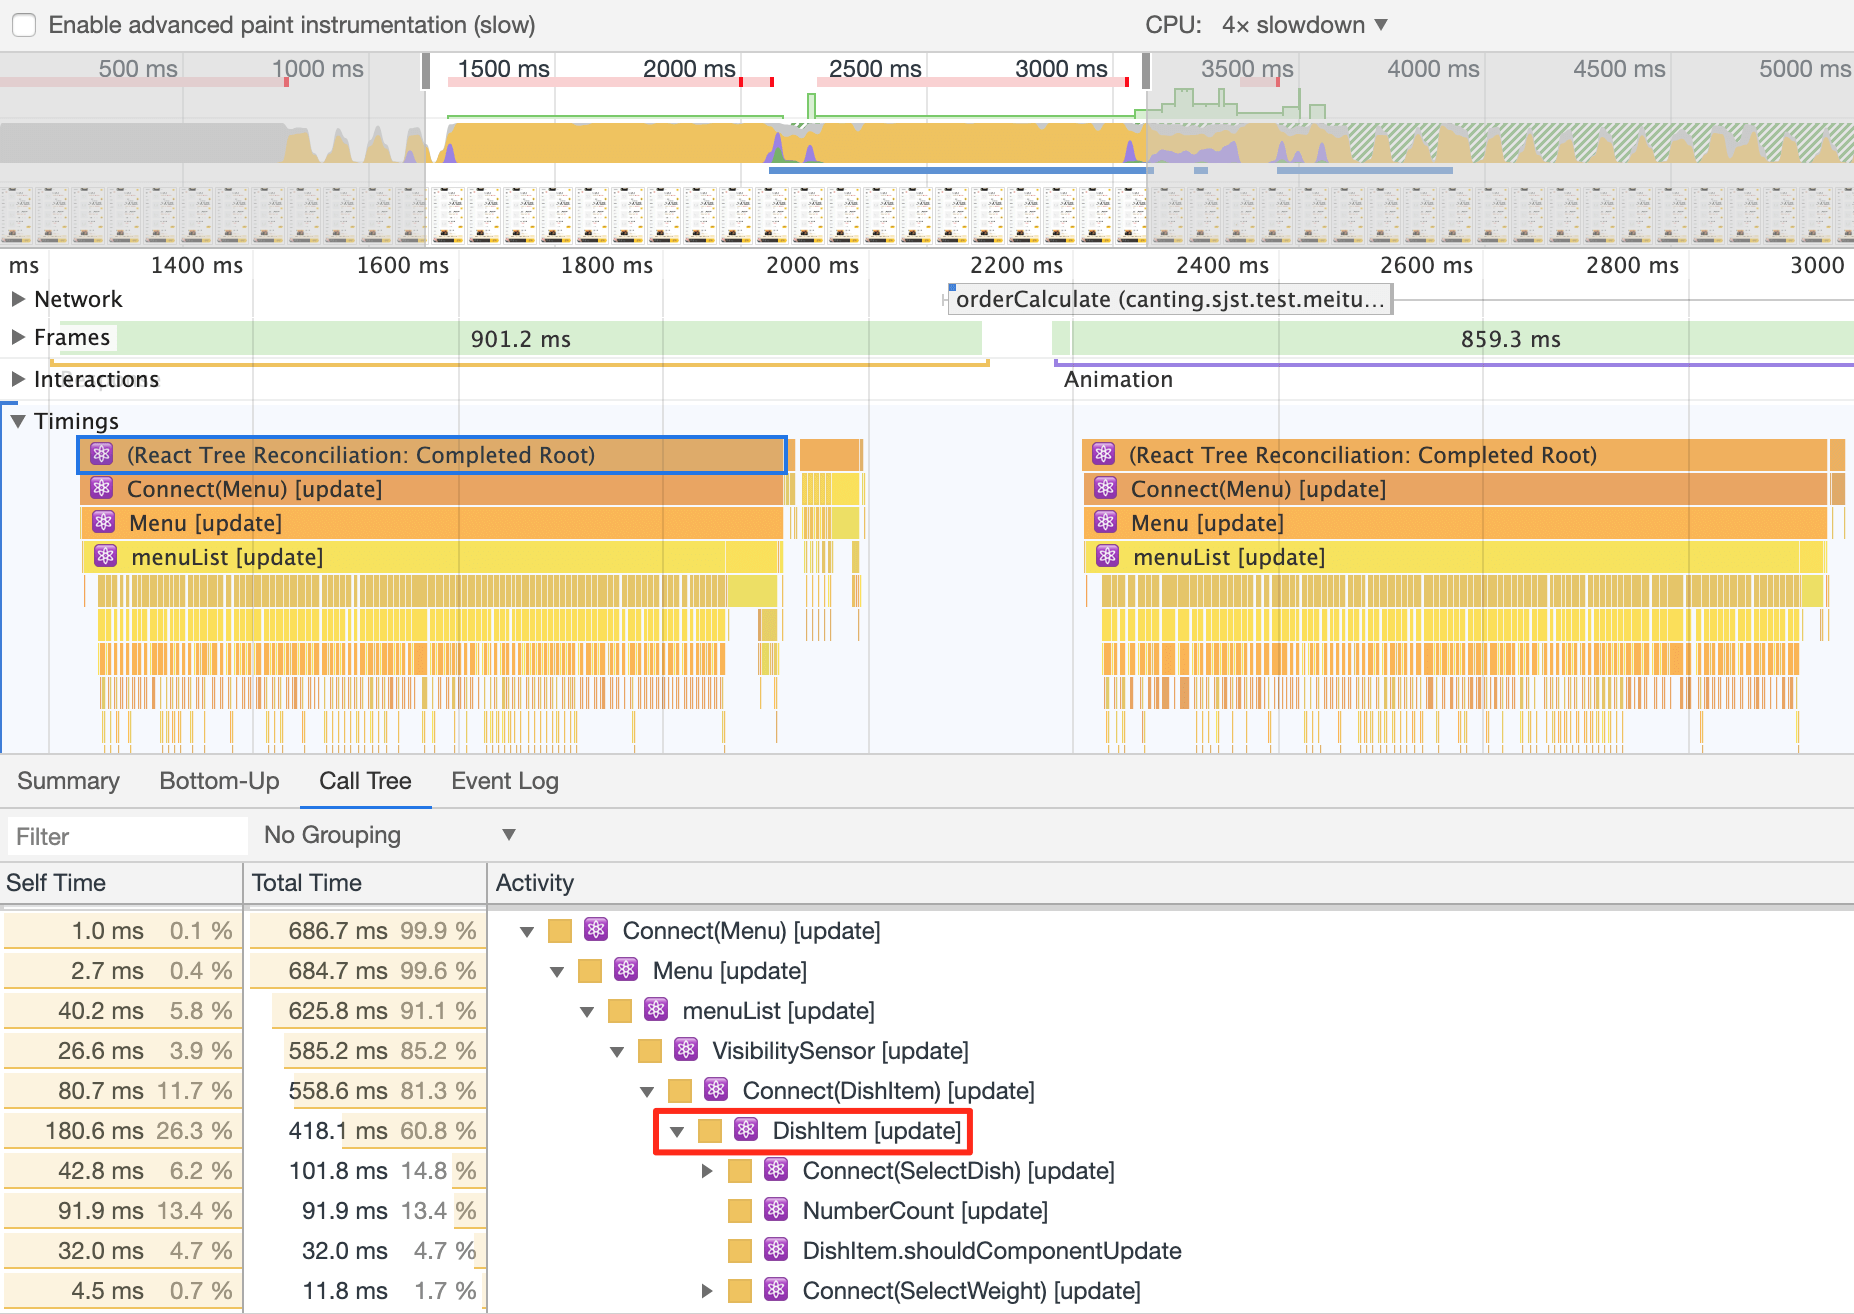
Task: Expand the Network track
Action: tap(18, 299)
